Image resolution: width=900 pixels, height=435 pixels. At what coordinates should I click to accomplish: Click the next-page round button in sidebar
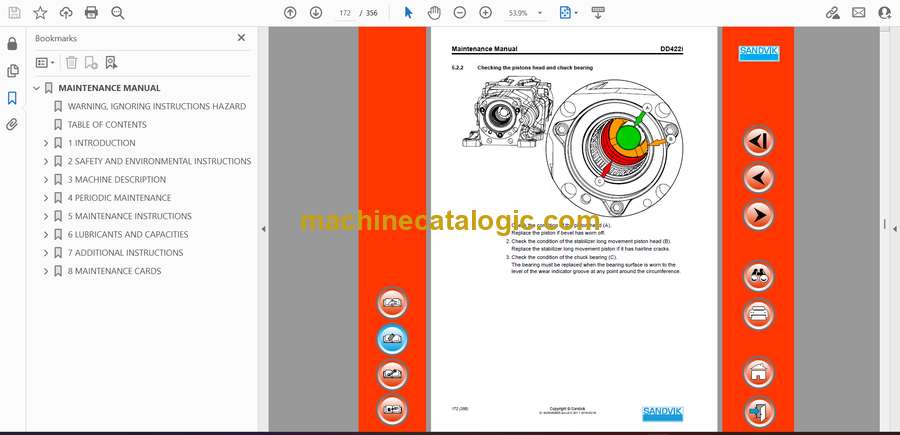coord(758,216)
